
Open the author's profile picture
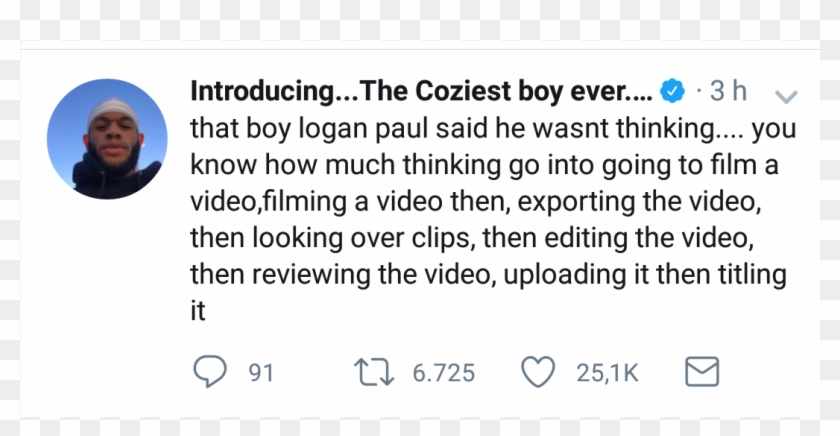(x=107, y=139)
